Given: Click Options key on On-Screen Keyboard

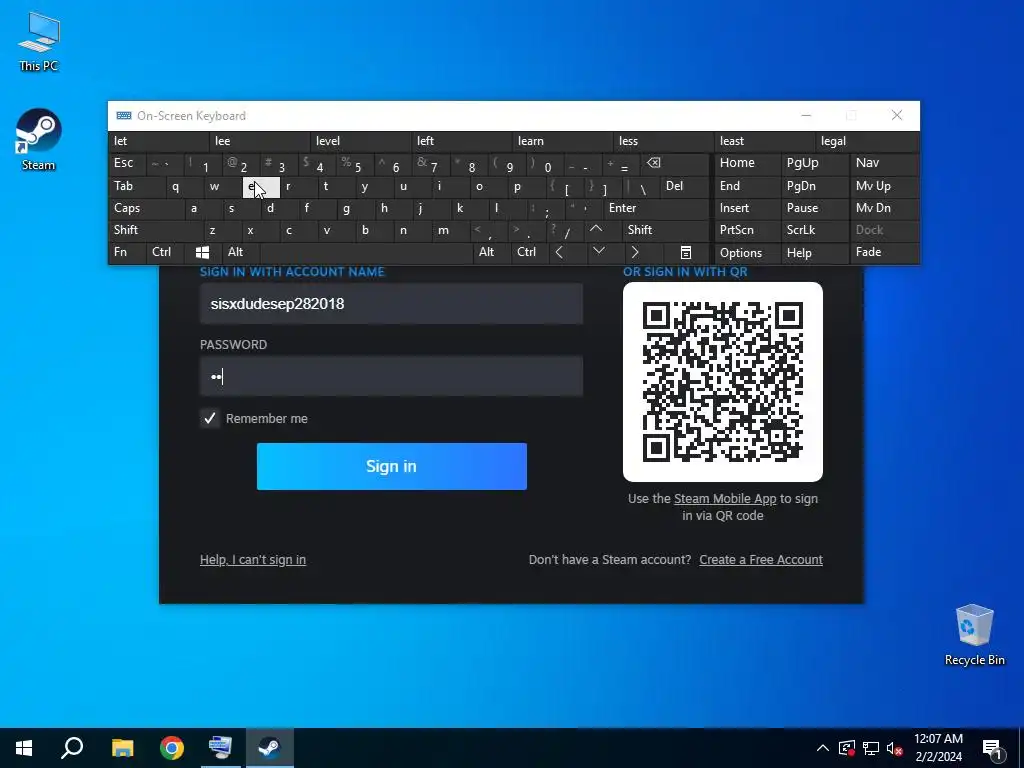Looking at the screenshot, I should tap(748, 253).
